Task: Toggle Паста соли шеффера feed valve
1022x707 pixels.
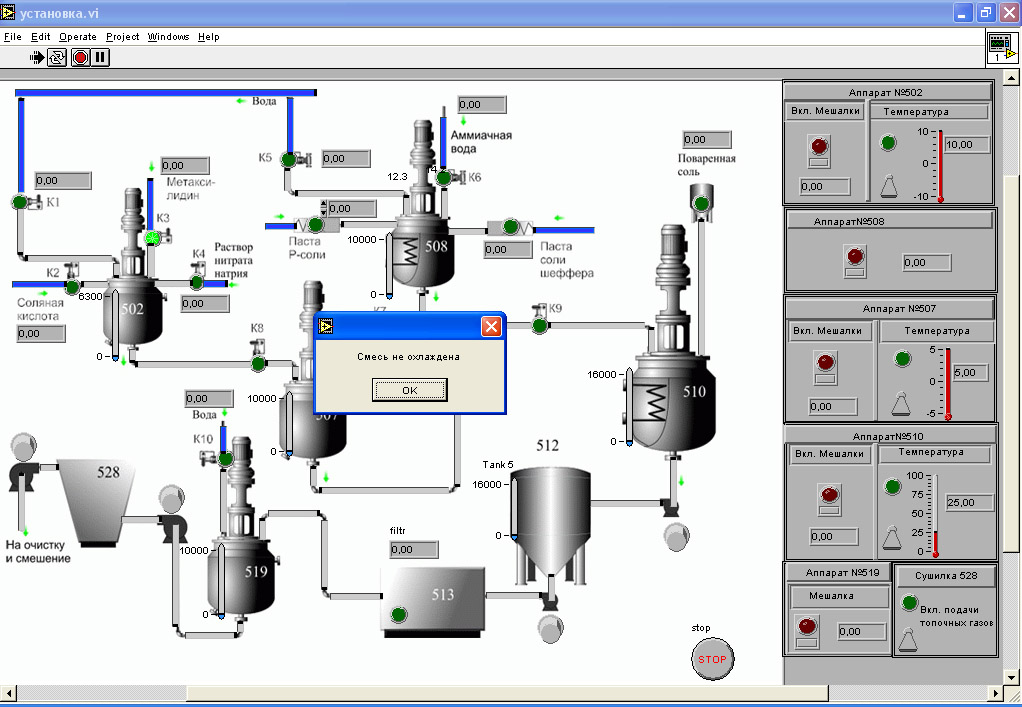Action: tap(511, 227)
